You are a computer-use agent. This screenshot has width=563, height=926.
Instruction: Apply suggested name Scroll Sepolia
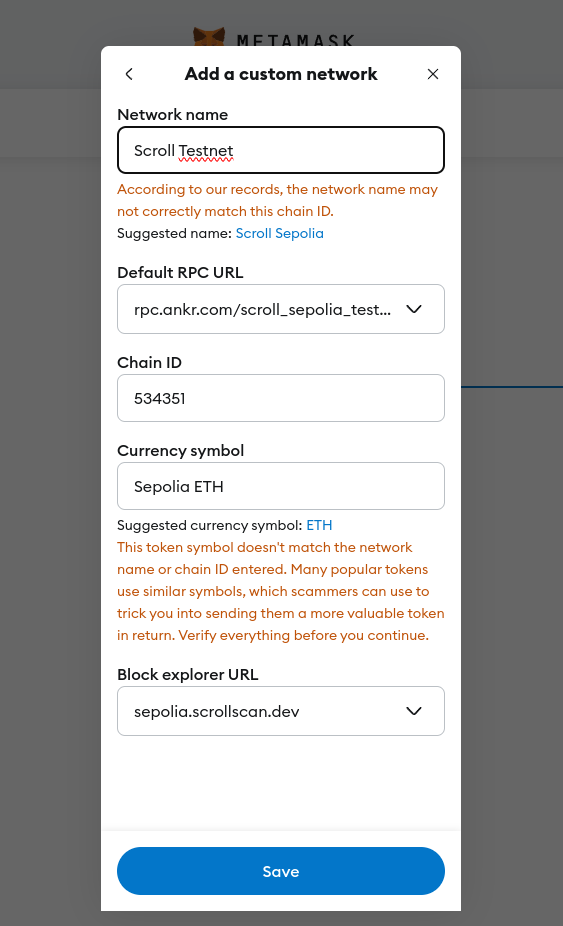[279, 233]
